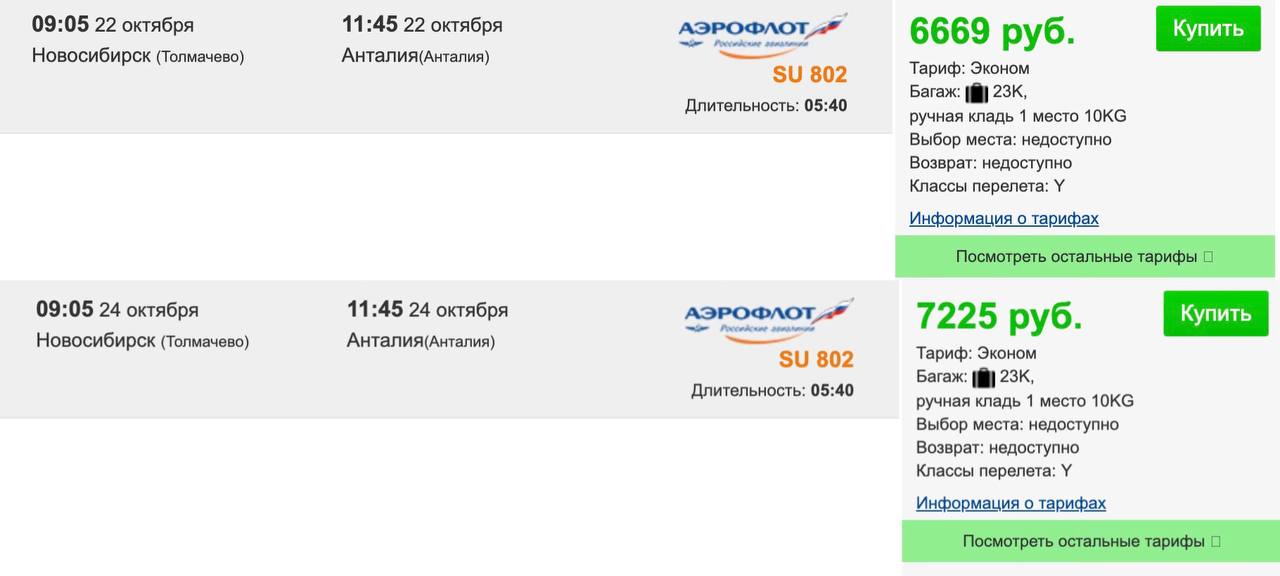This screenshot has height=576, width=1280.
Task: Click the Aeroflot logo on the 24 октября flight
Action: (768, 319)
